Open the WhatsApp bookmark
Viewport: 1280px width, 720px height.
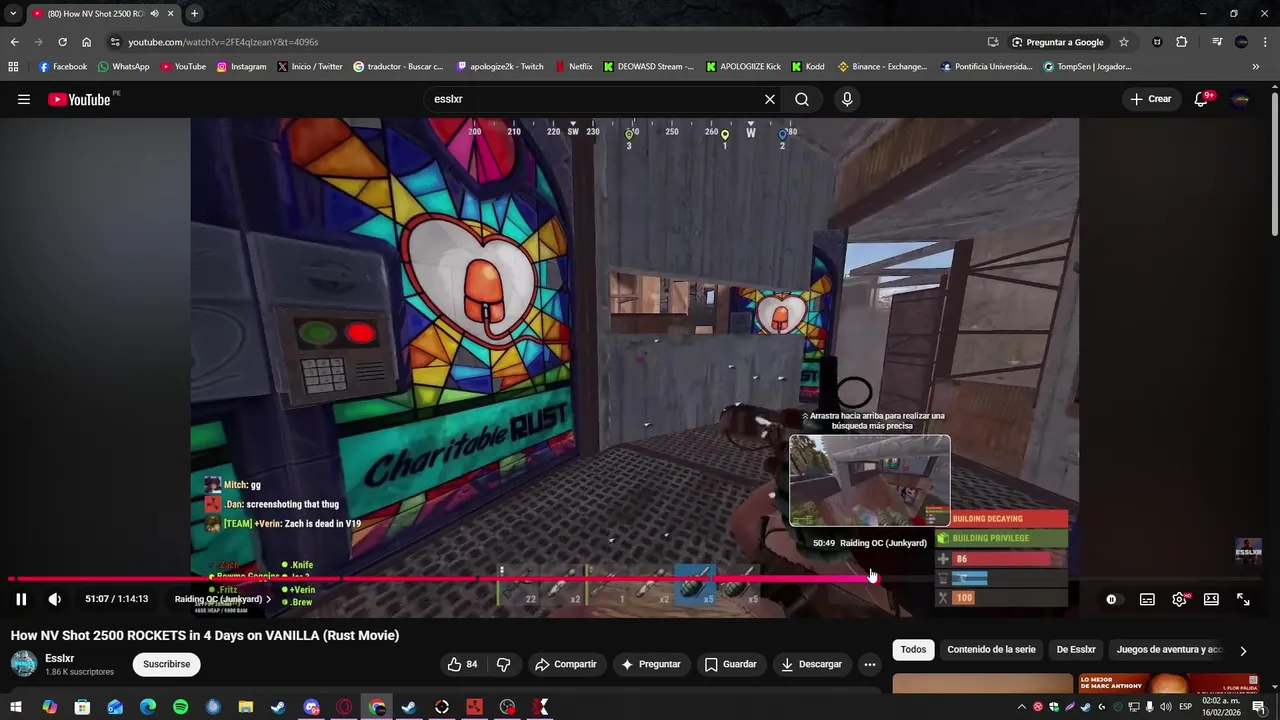click(123, 67)
